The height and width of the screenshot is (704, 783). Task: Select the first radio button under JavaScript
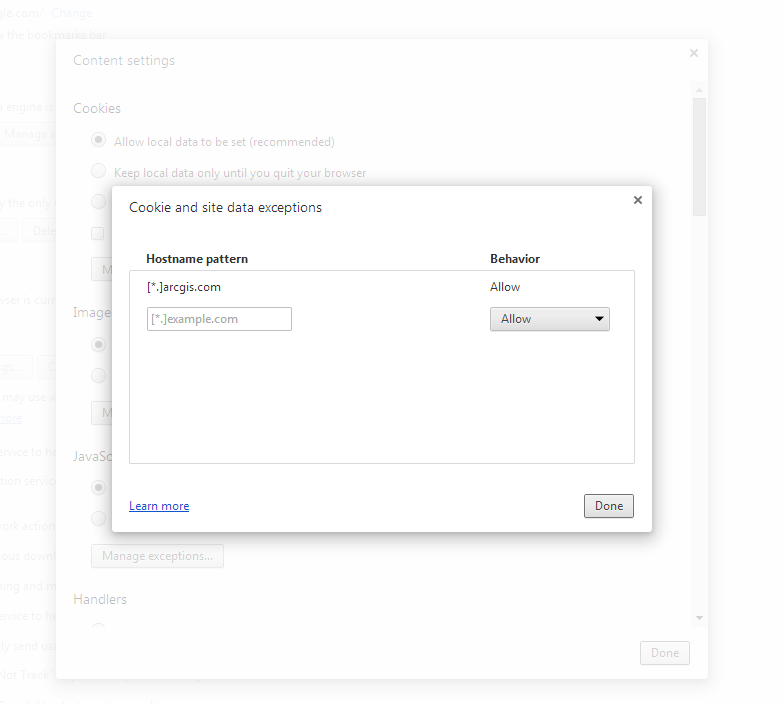coord(99,488)
